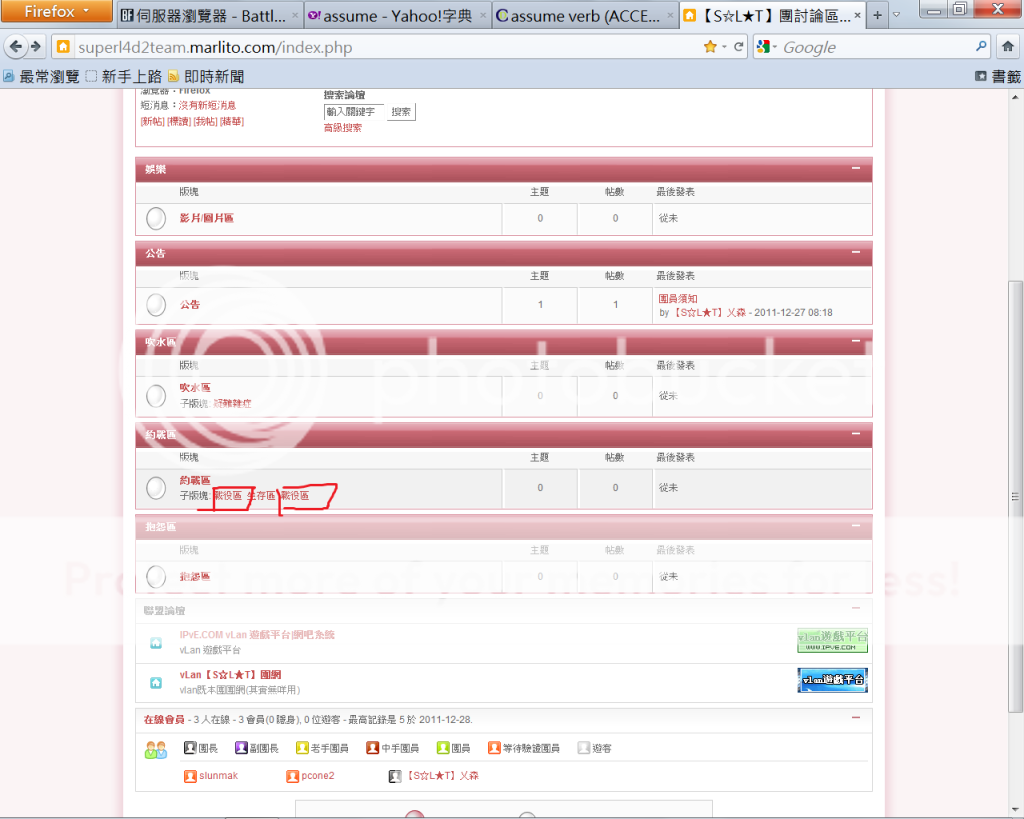Screen dimensions: 1024x819
Task: Click the magnifier icon in the Google search box
Action: [981, 47]
